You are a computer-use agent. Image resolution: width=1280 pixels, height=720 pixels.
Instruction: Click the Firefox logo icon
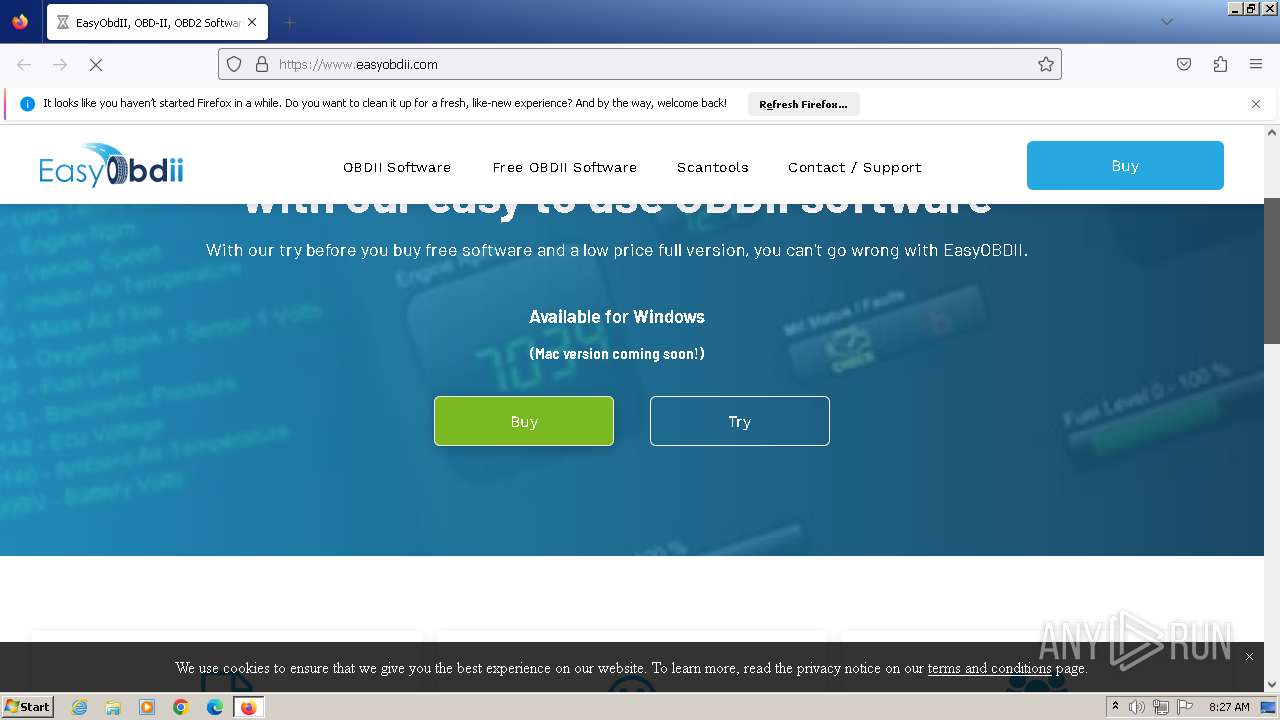coord(20,22)
